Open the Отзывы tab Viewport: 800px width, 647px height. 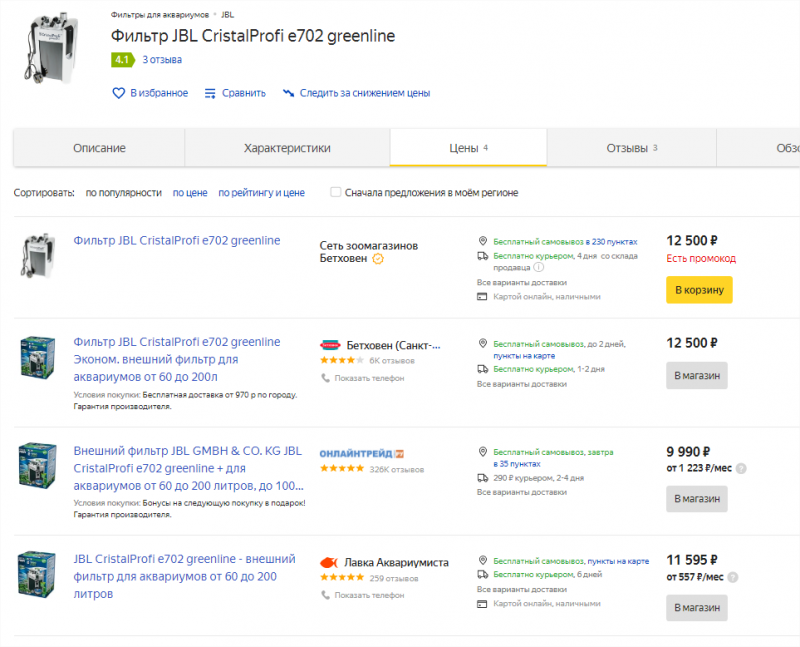632,148
